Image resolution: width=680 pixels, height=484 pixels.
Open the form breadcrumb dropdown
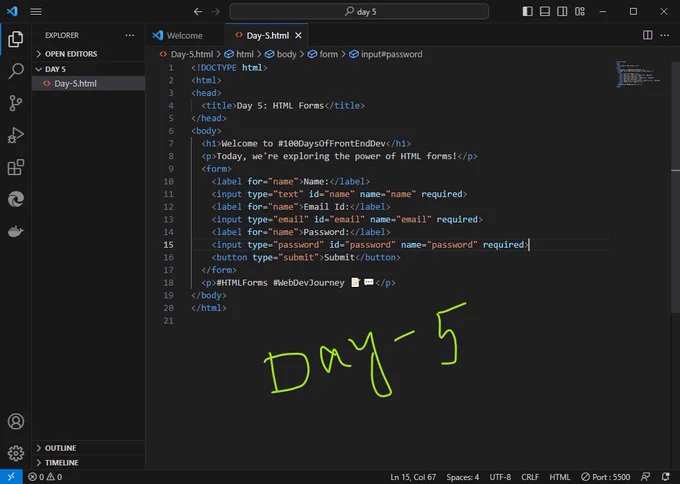click(323, 54)
